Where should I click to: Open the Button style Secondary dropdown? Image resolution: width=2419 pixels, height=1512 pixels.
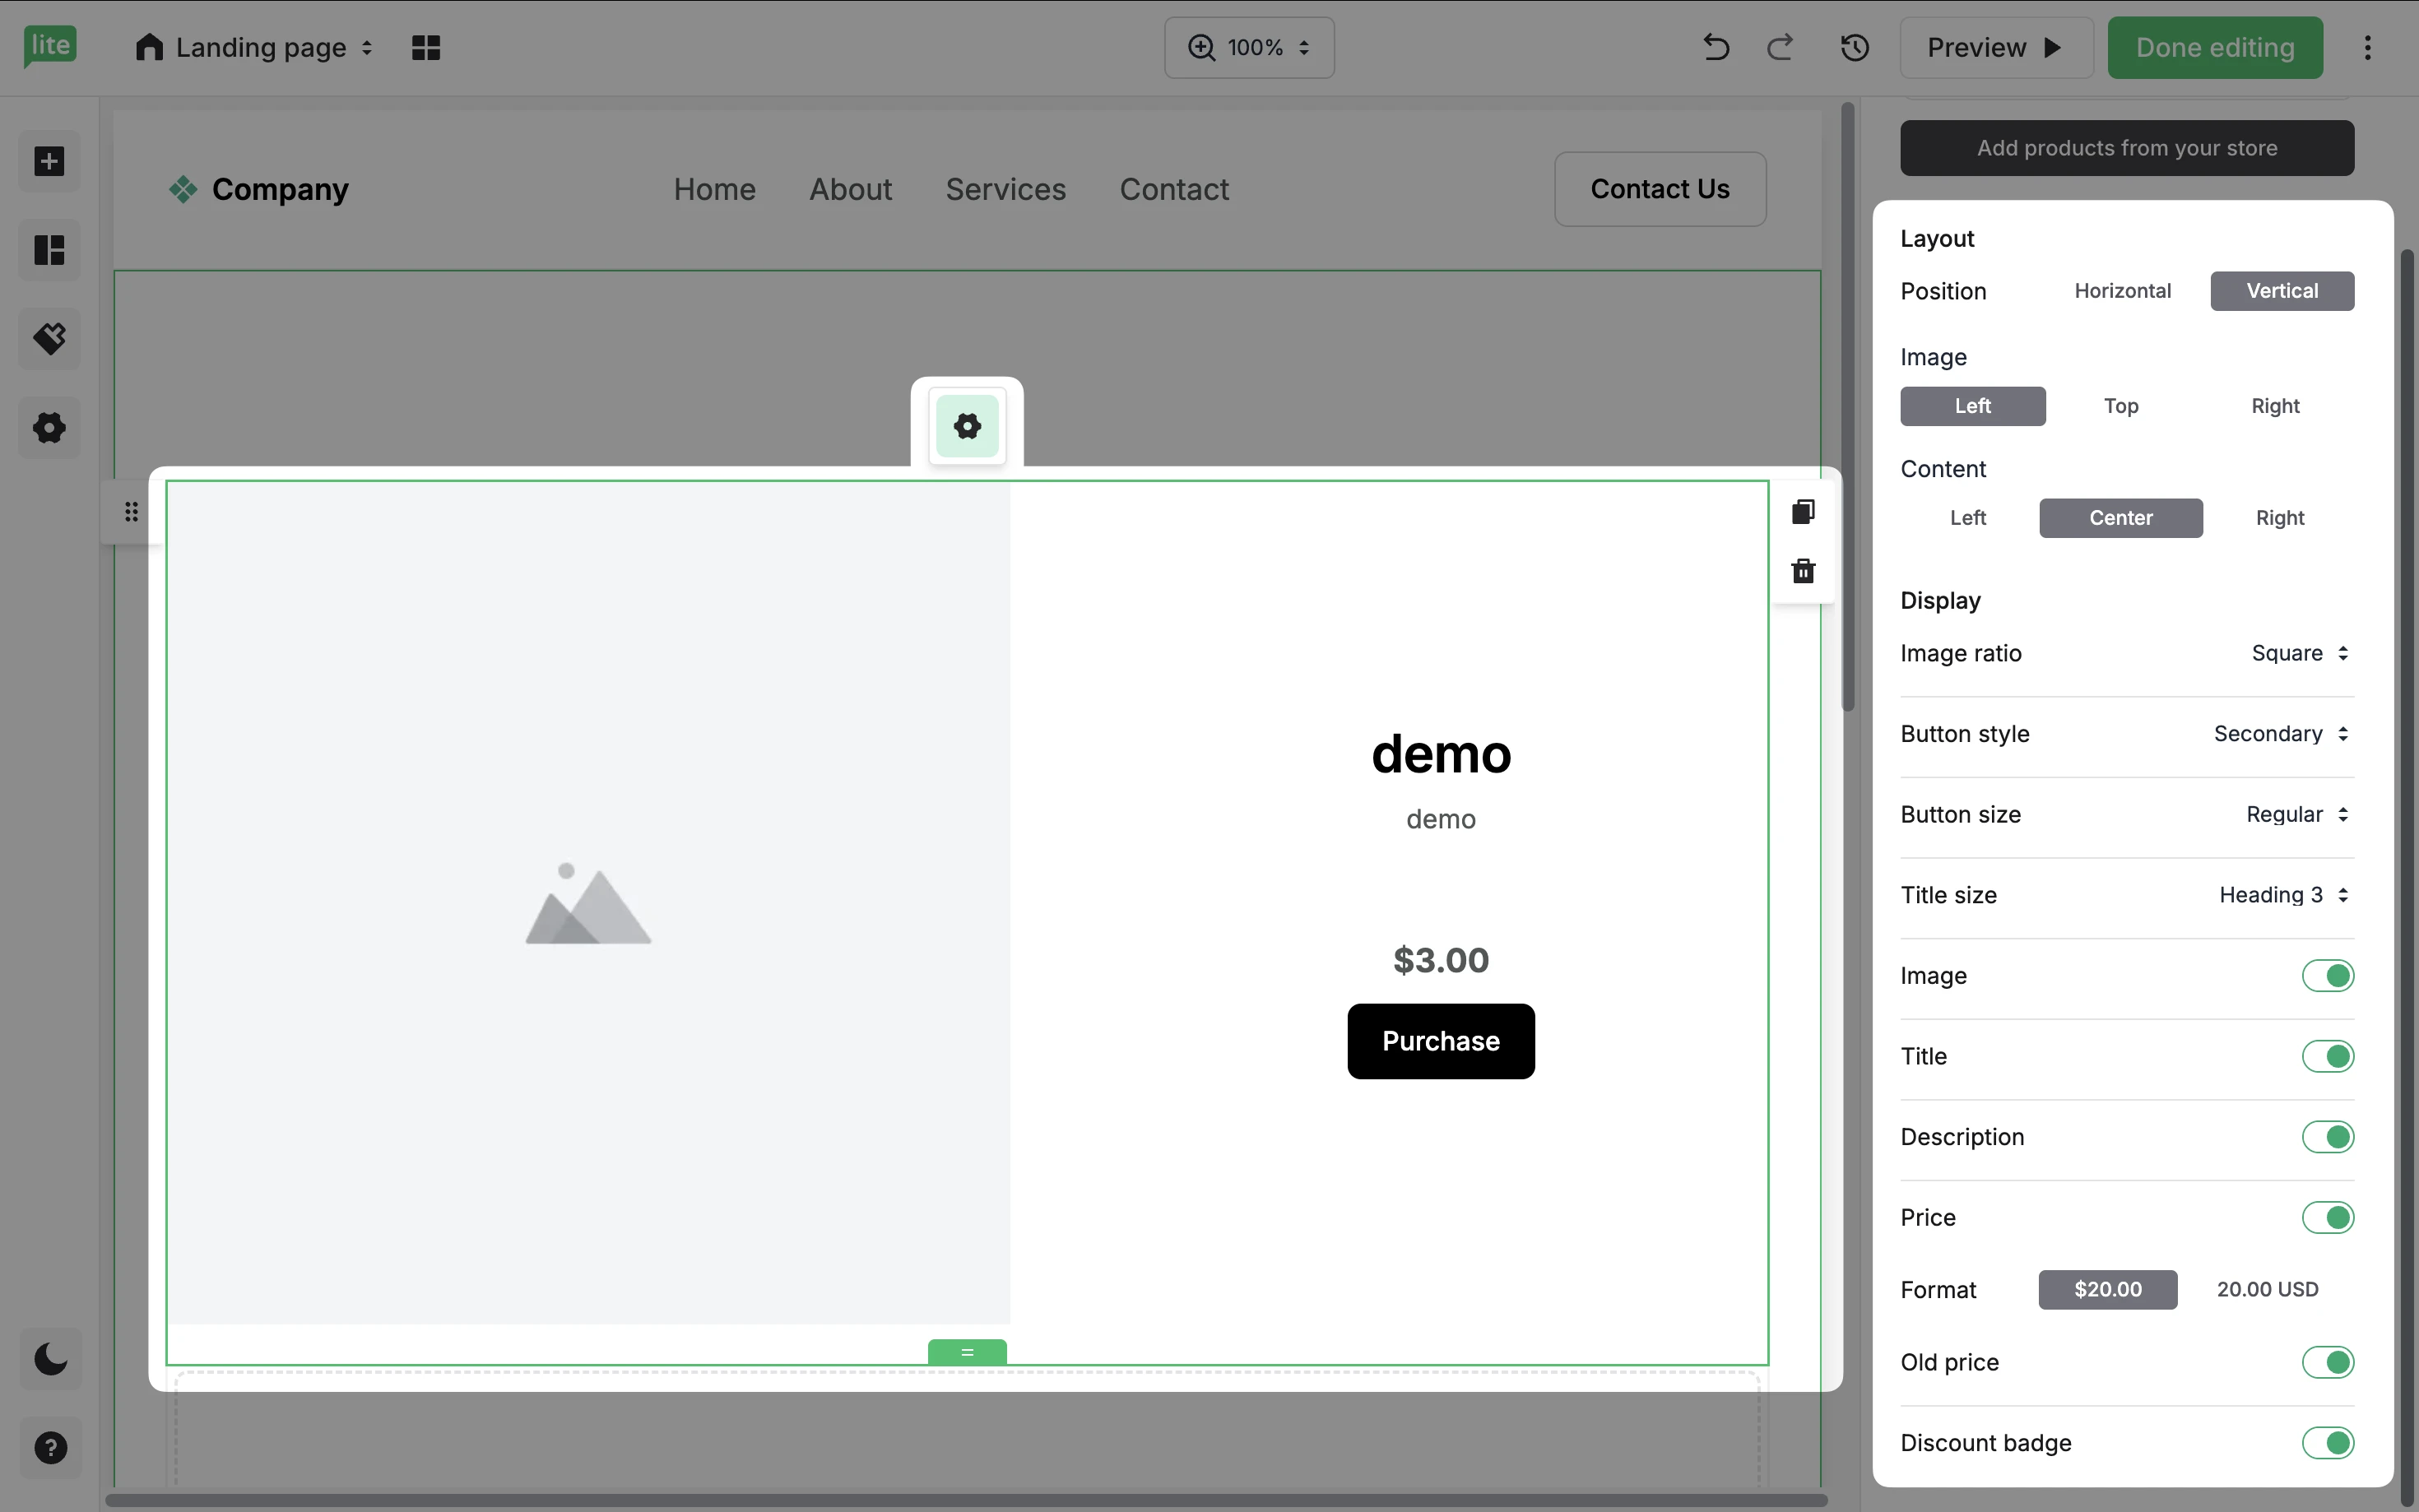(x=2281, y=734)
